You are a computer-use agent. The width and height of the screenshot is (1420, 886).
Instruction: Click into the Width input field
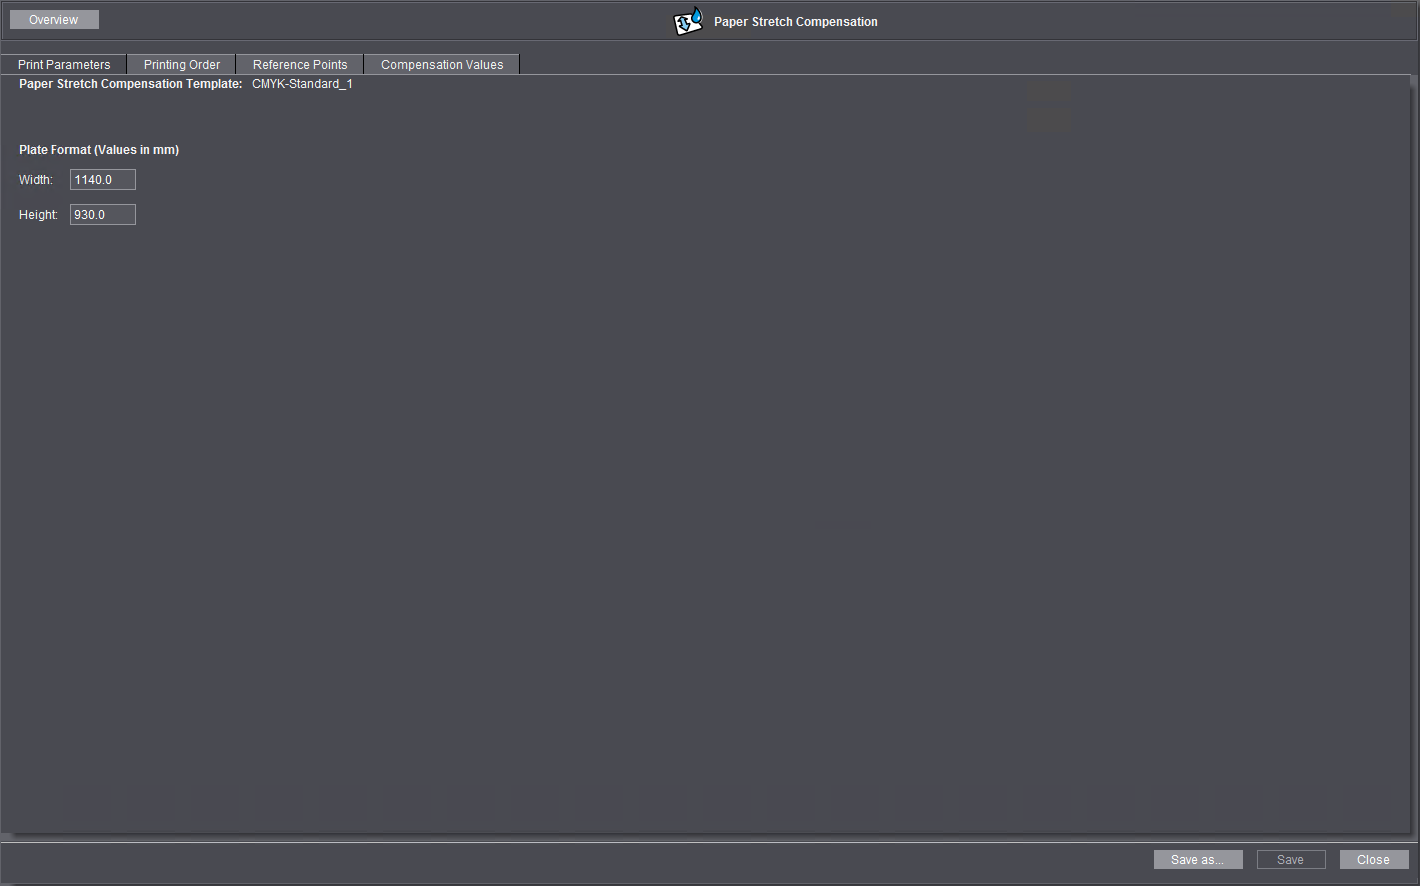[103, 180]
